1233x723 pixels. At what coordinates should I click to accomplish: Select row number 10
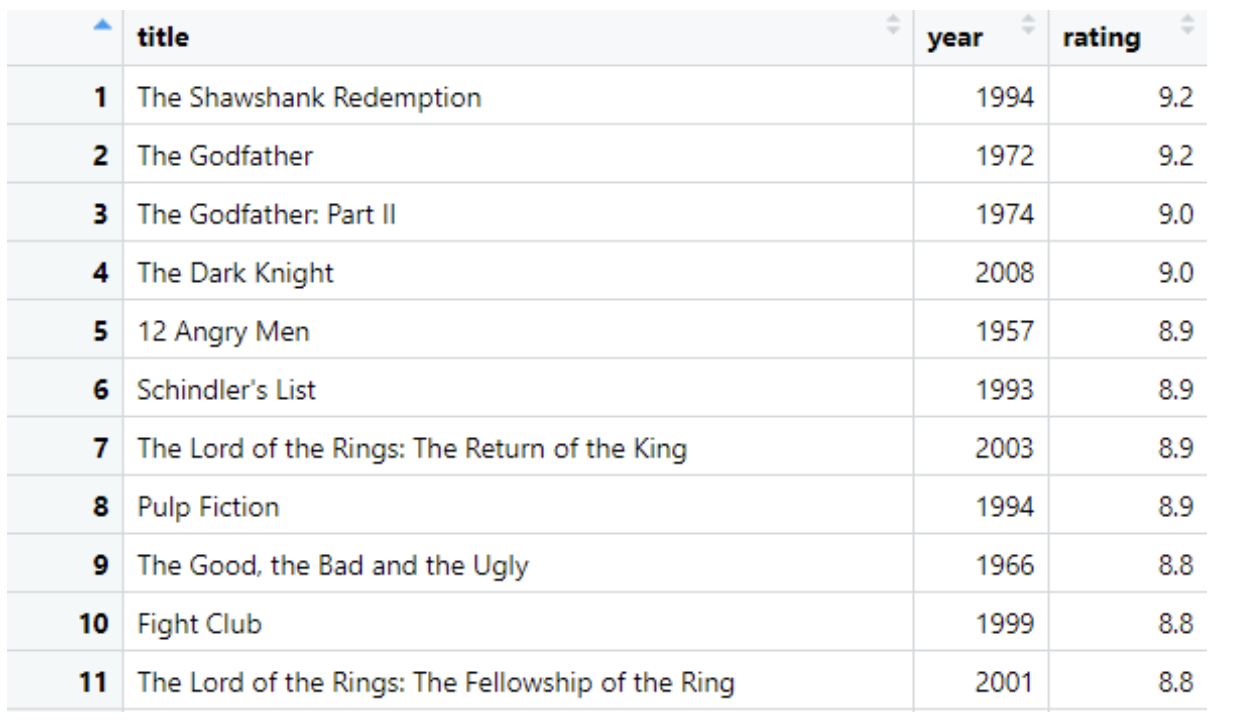94,625
